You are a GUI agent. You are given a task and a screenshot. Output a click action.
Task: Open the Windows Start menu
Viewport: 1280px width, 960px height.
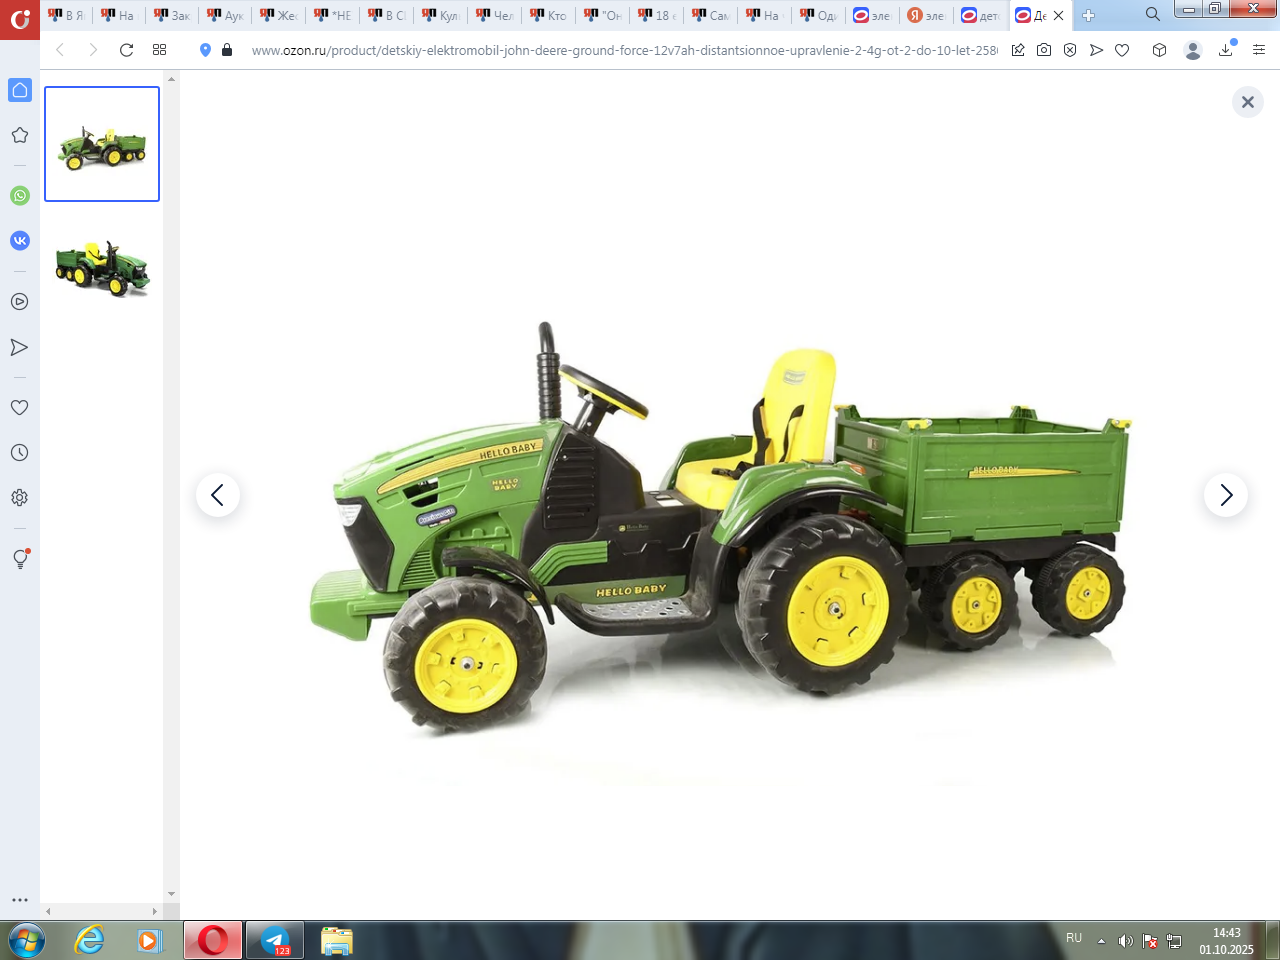tap(26, 941)
